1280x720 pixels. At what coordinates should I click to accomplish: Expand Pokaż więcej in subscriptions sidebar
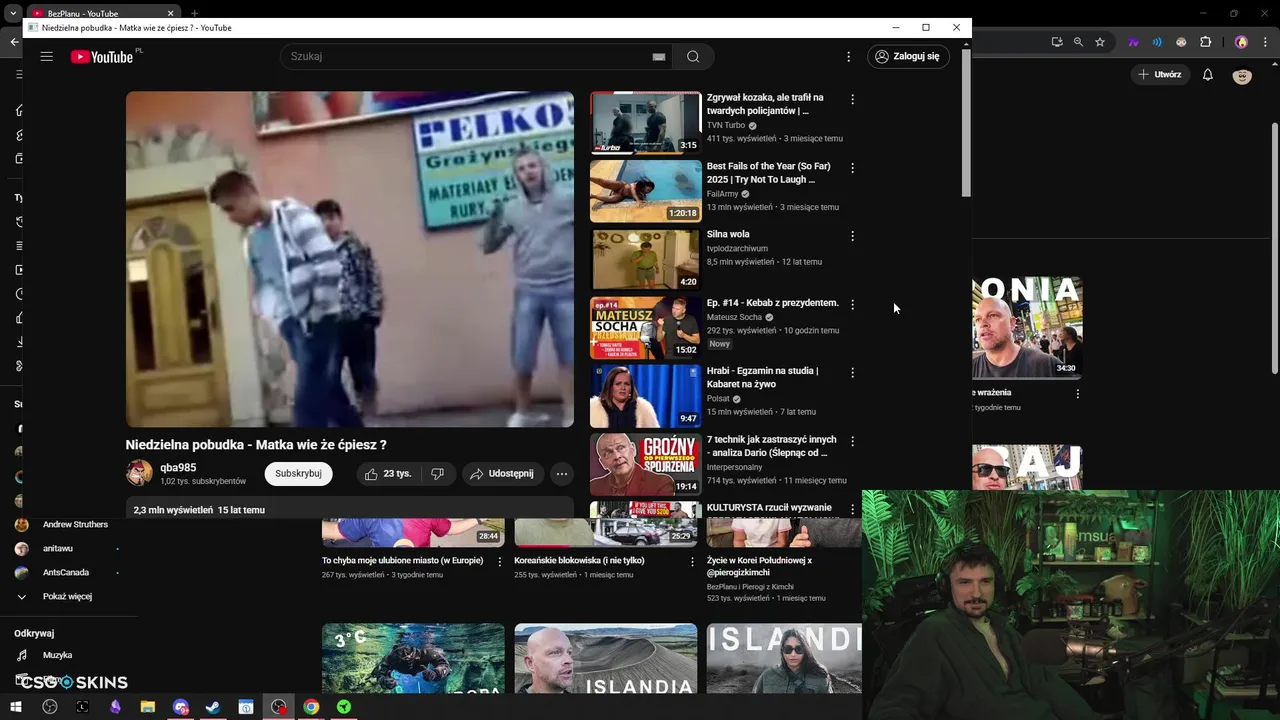pos(67,597)
